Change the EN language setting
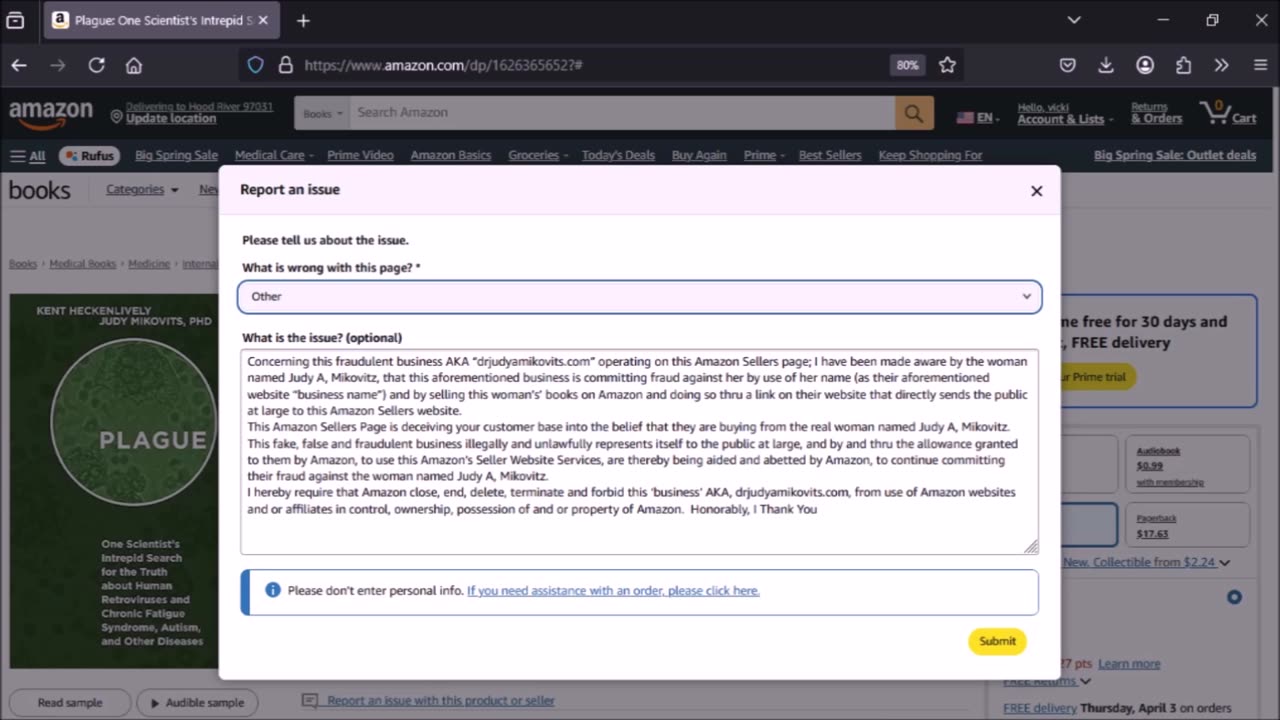 [979, 117]
